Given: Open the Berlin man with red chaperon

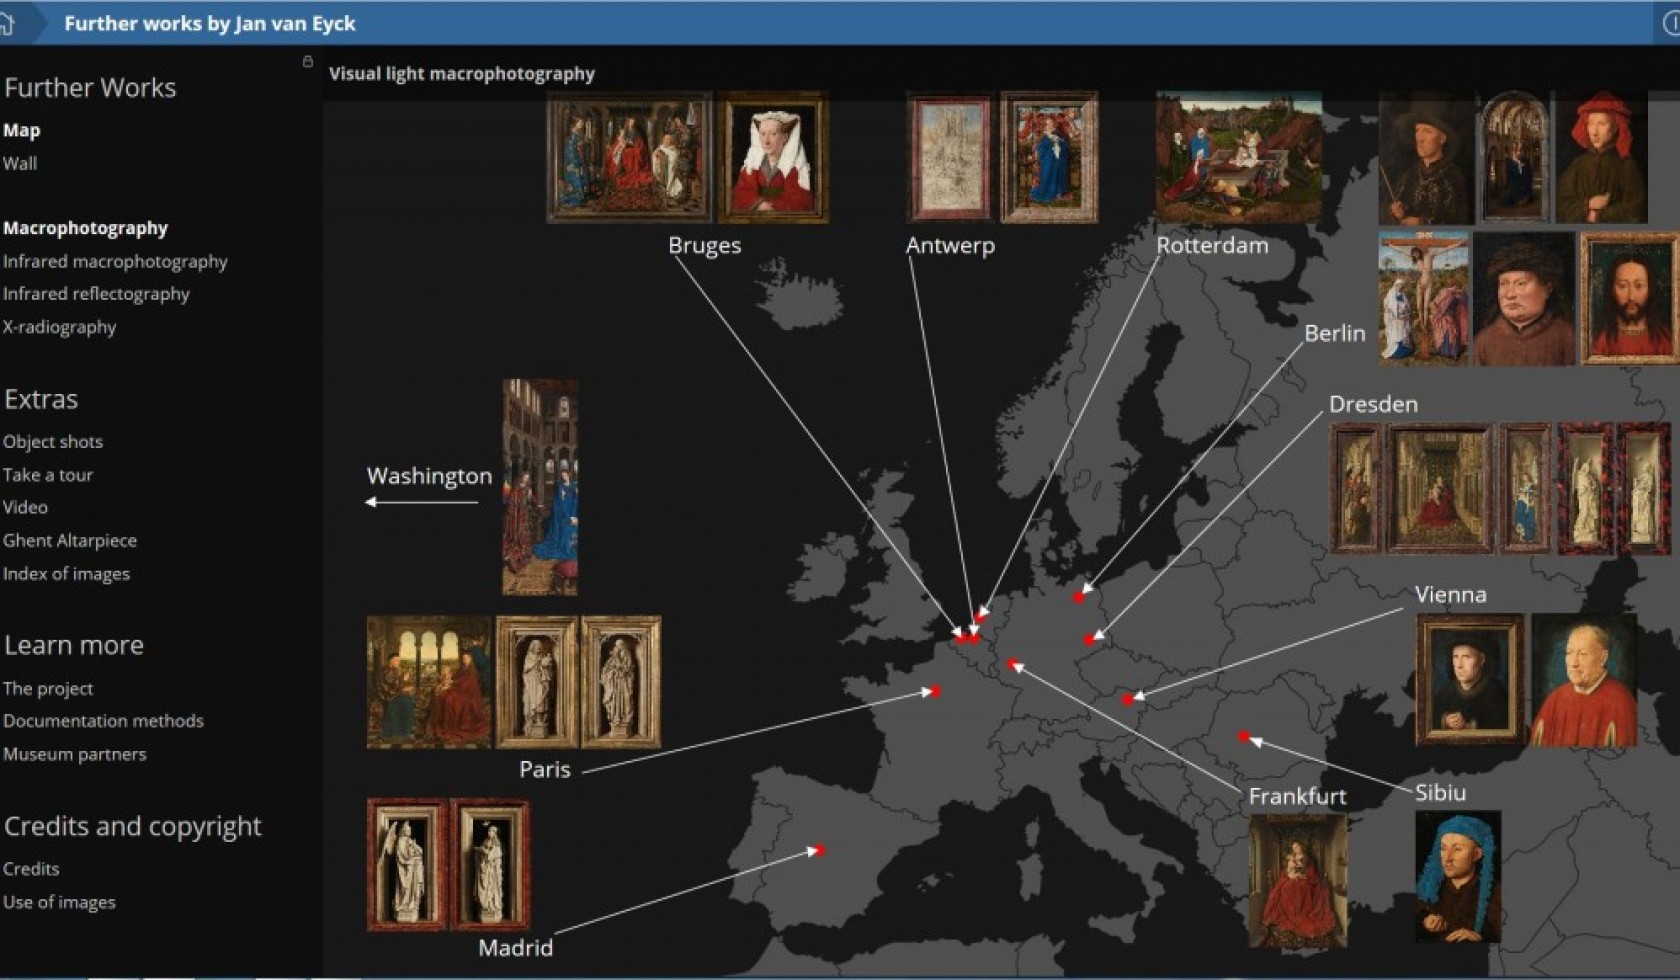Looking at the screenshot, I should pos(1601,158).
